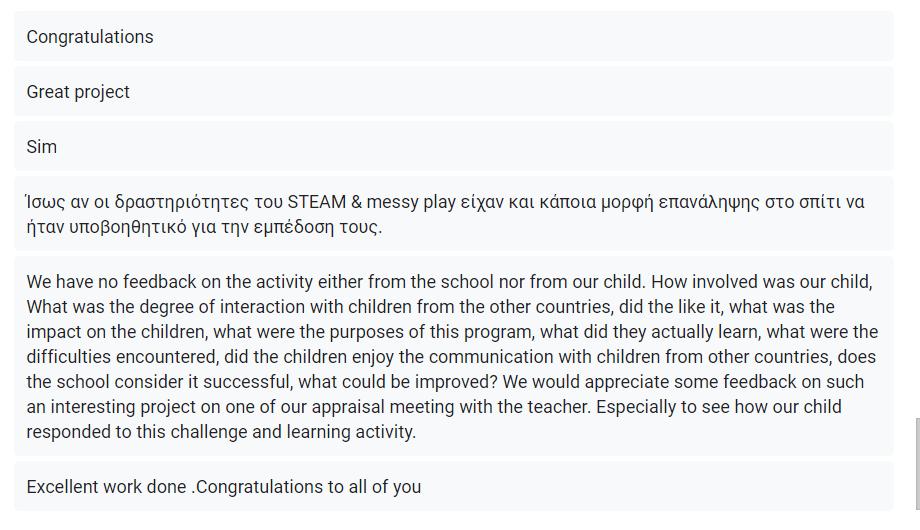Click the line starting "What was the degree"

[430, 307]
